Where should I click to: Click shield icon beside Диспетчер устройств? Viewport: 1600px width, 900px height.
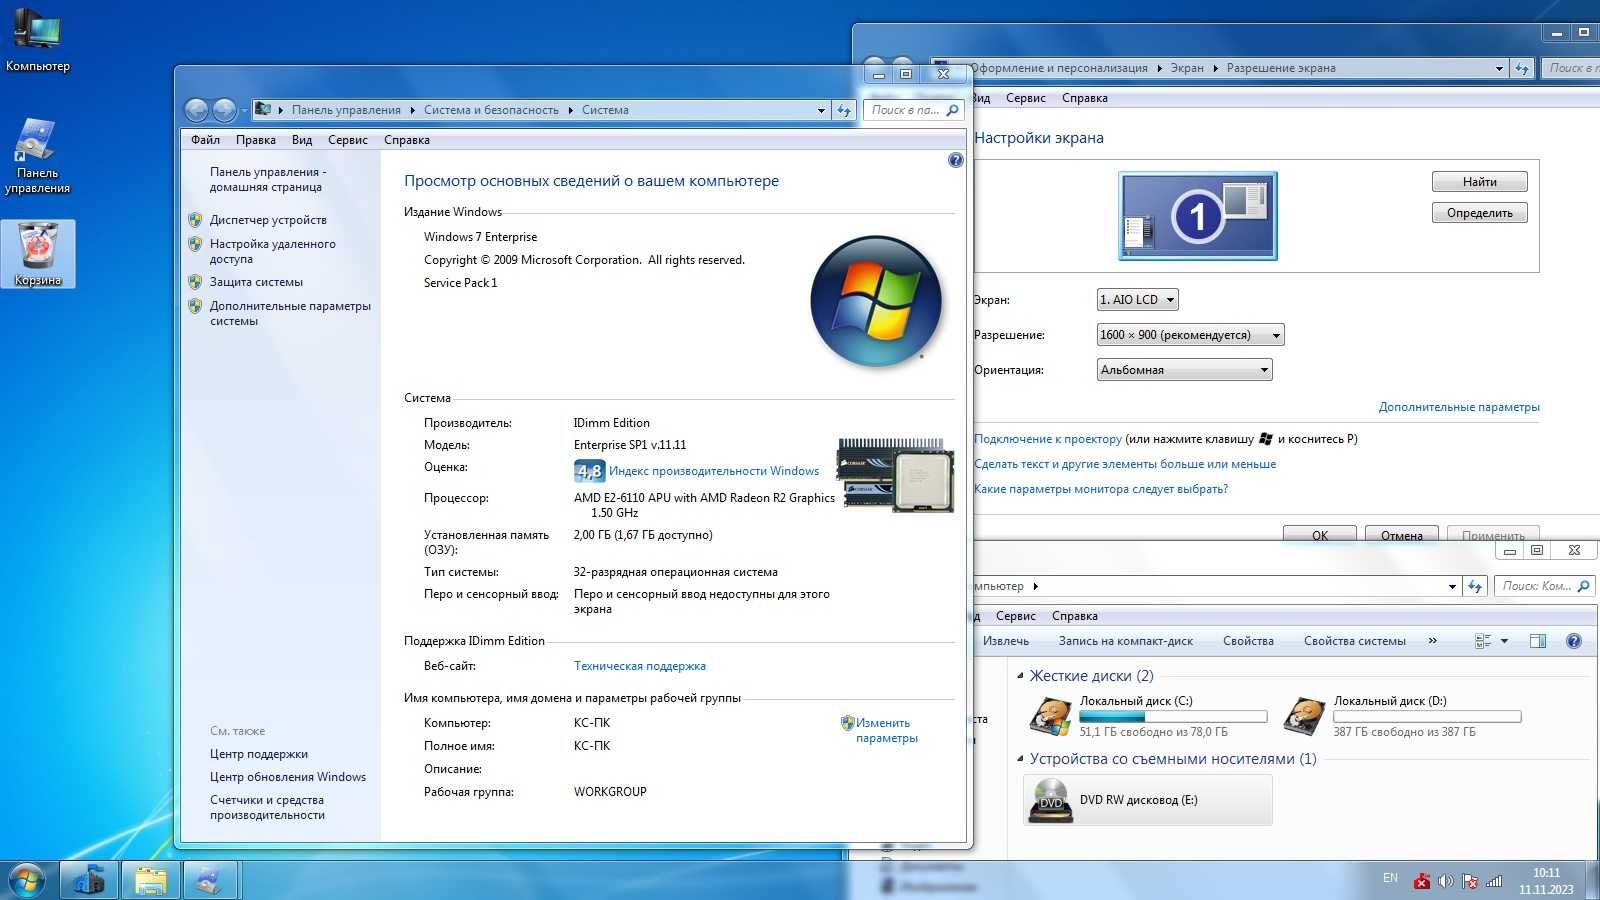(195, 220)
